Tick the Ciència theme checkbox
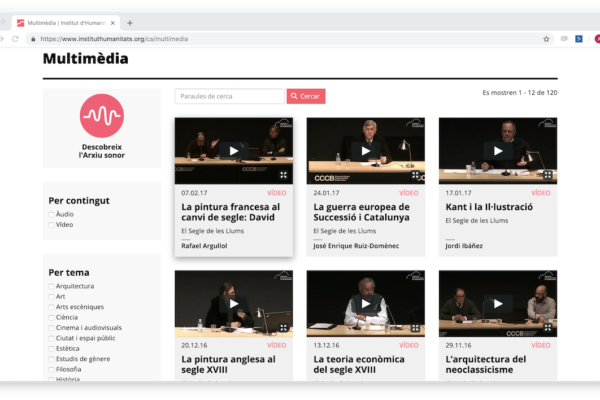This screenshot has width=600, height=400. pyautogui.click(x=52, y=317)
